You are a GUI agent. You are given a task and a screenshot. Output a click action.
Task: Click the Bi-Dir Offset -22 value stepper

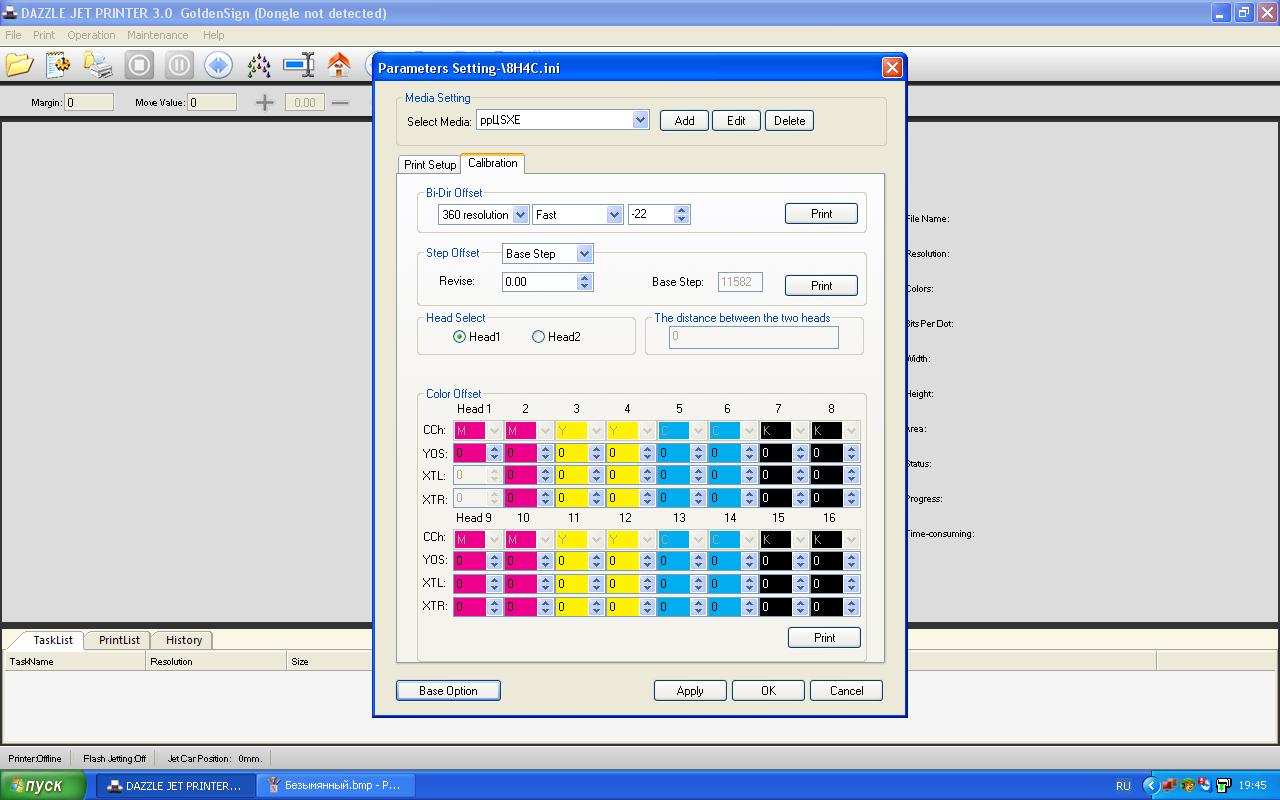pyautogui.click(x=681, y=214)
